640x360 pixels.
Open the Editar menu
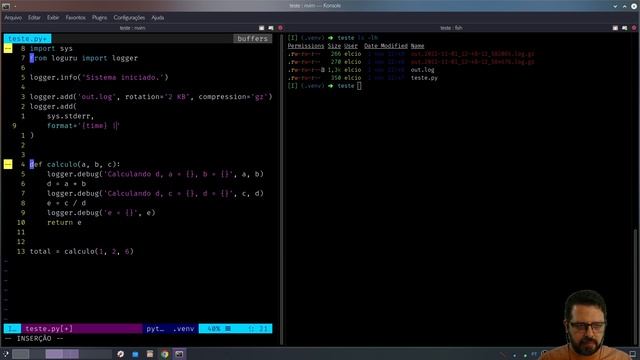point(34,18)
